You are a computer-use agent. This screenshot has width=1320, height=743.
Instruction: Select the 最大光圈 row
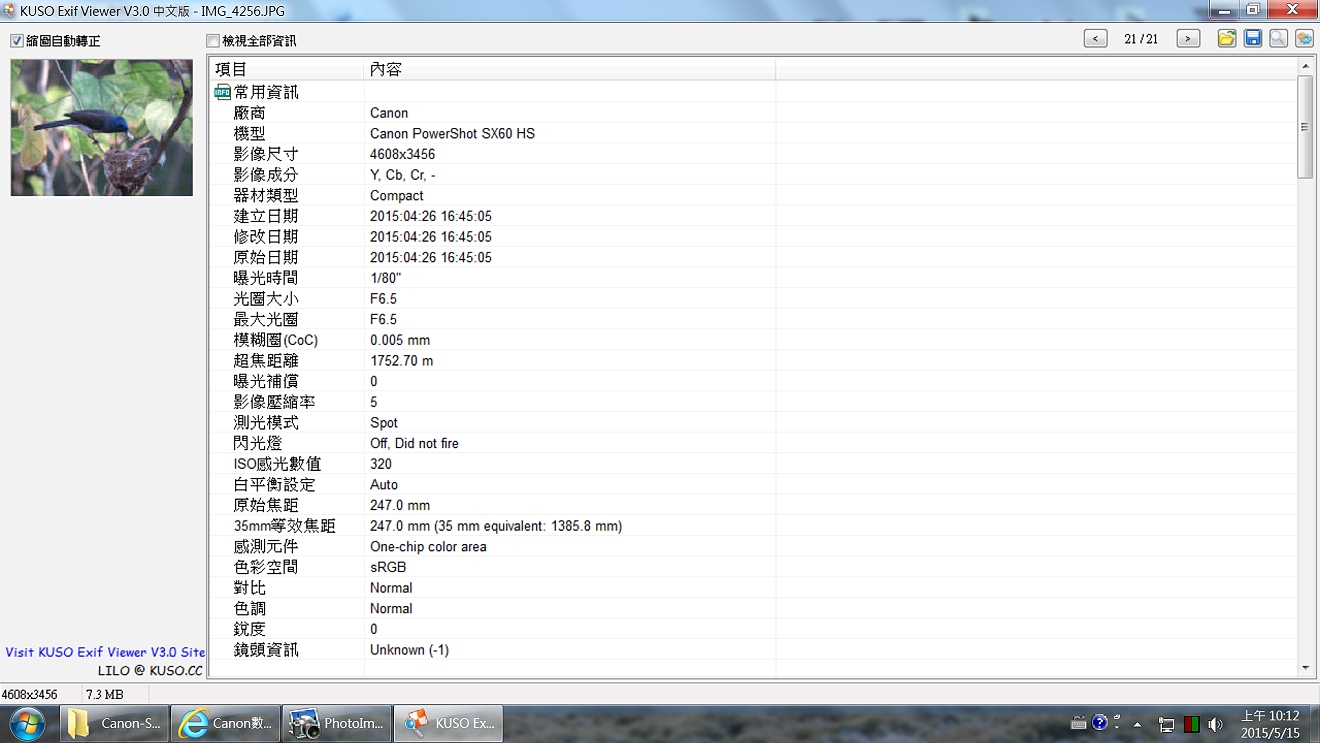[x=753, y=319]
